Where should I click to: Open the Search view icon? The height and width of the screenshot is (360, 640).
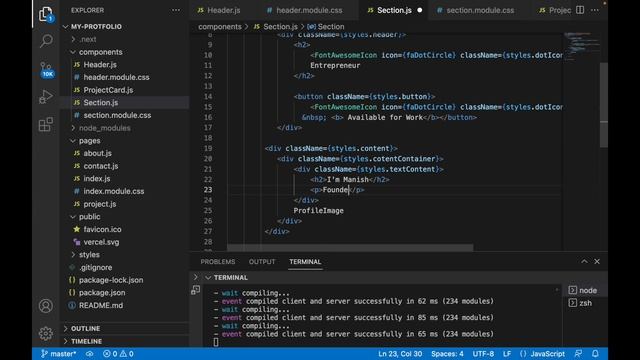tap(46, 41)
